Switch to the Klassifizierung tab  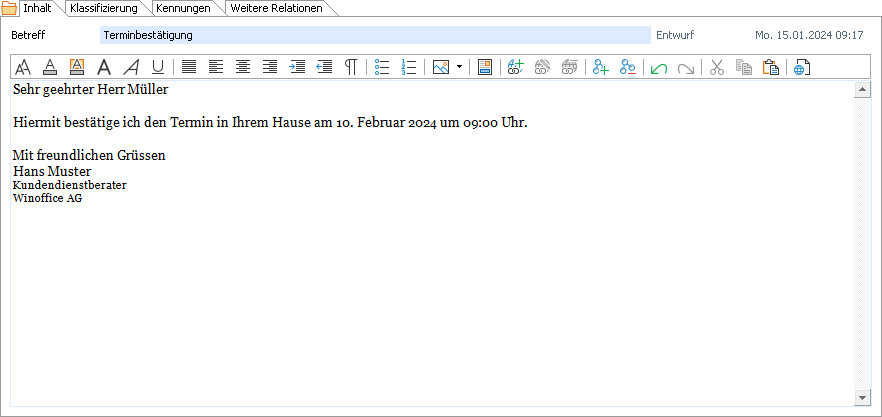click(x=104, y=8)
